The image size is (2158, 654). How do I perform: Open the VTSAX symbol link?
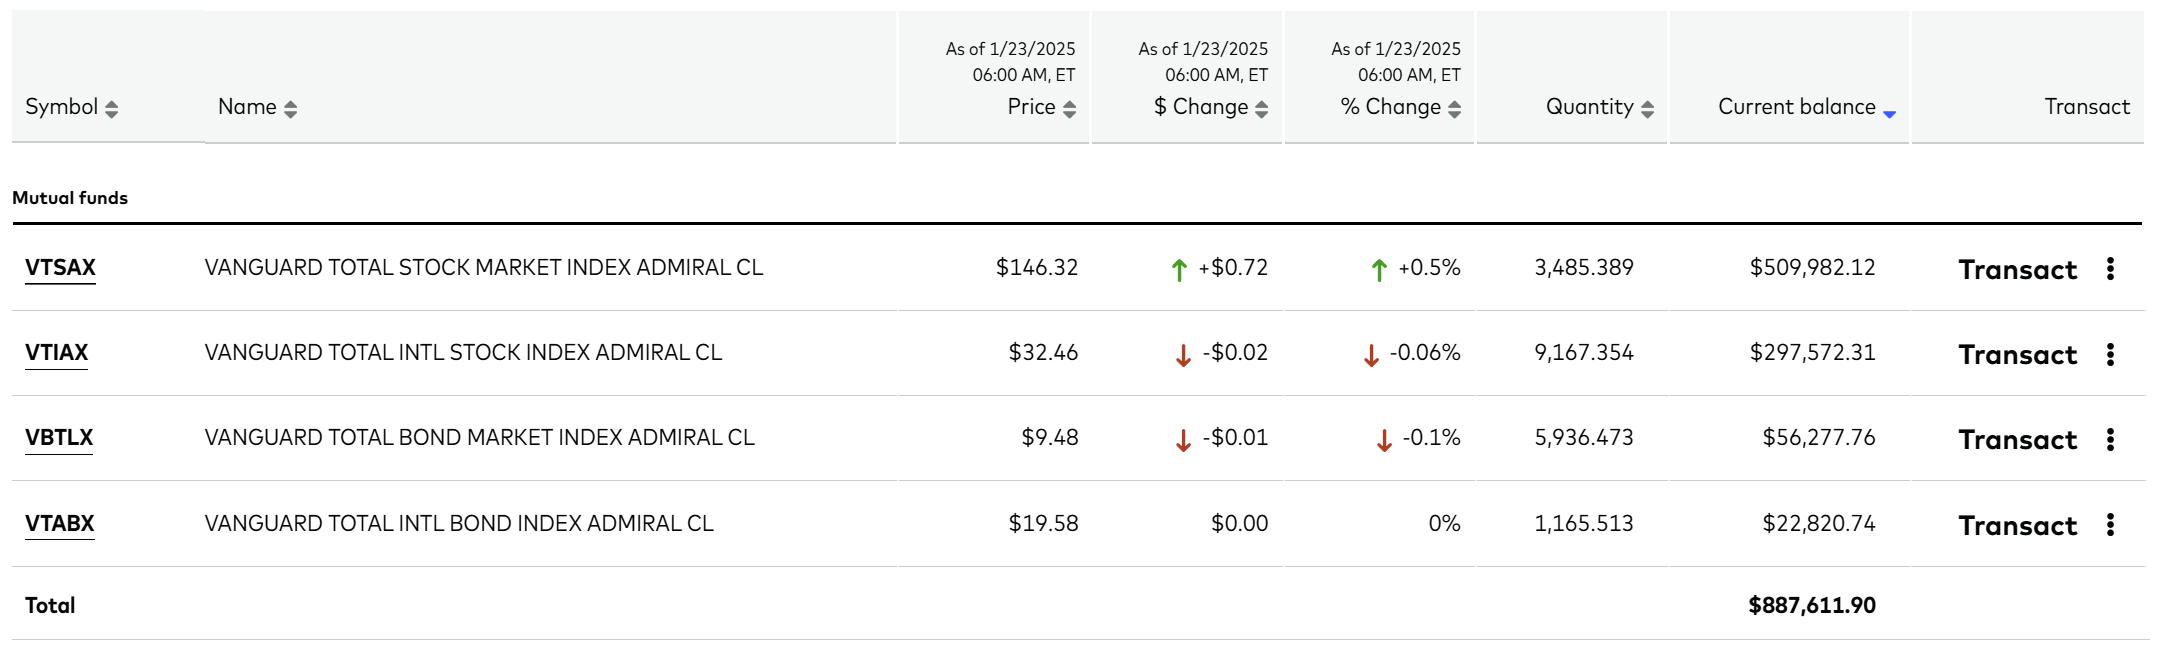(60, 268)
